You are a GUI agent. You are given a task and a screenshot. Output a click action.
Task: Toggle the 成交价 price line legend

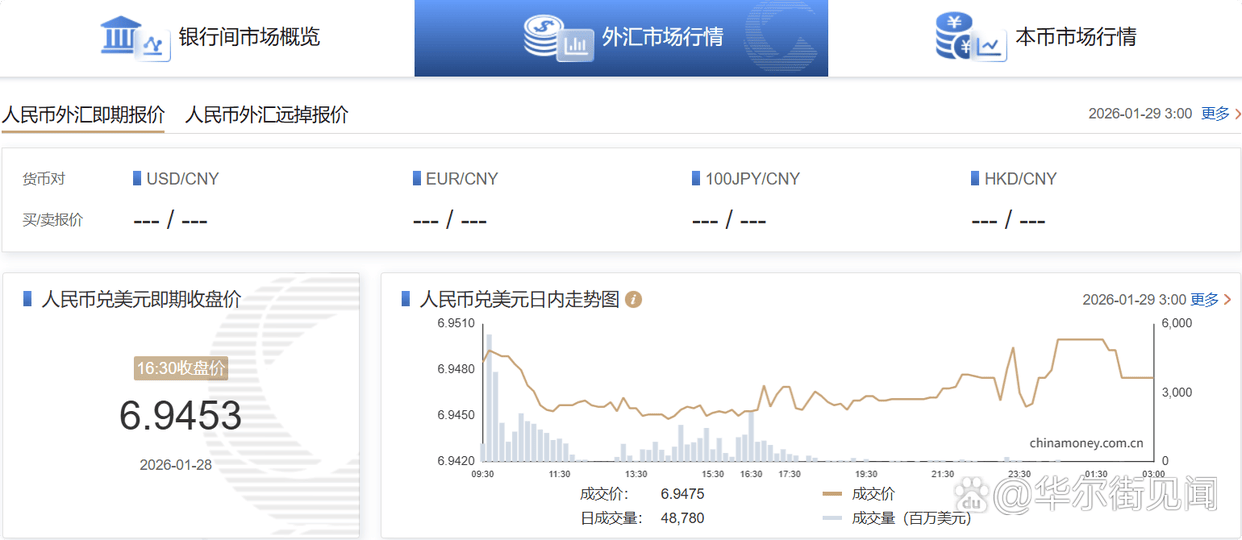point(858,494)
